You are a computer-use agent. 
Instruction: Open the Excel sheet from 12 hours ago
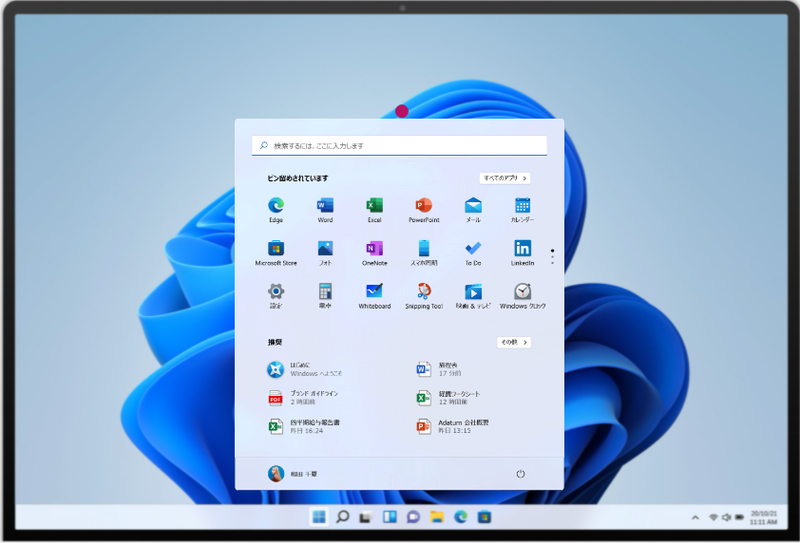448,398
